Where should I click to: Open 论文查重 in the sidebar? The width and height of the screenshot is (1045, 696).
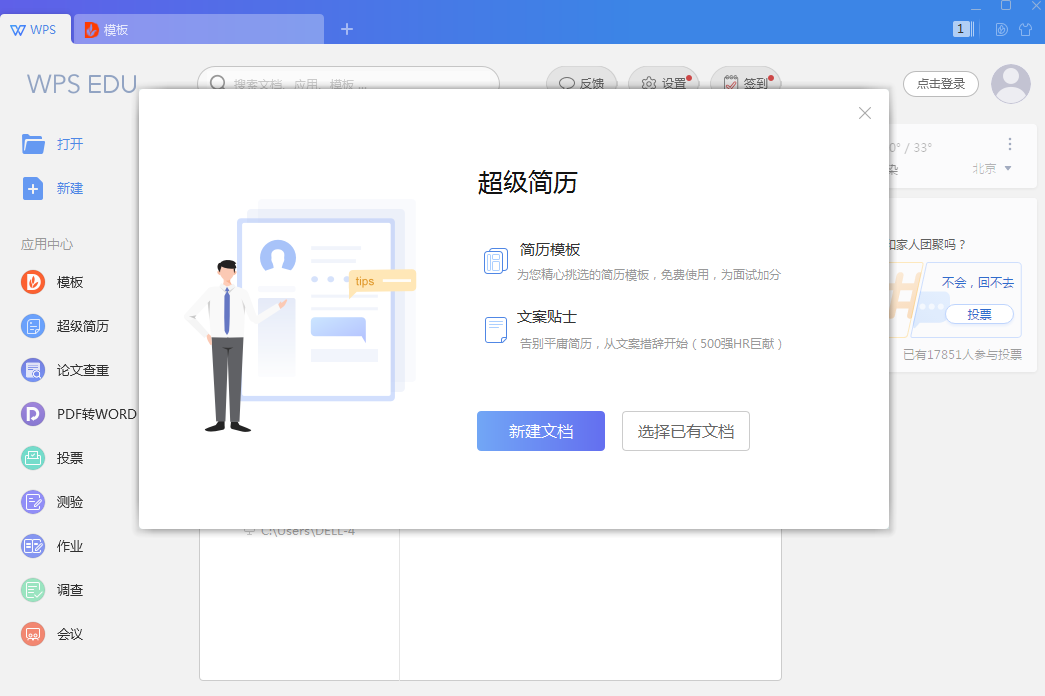65,370
